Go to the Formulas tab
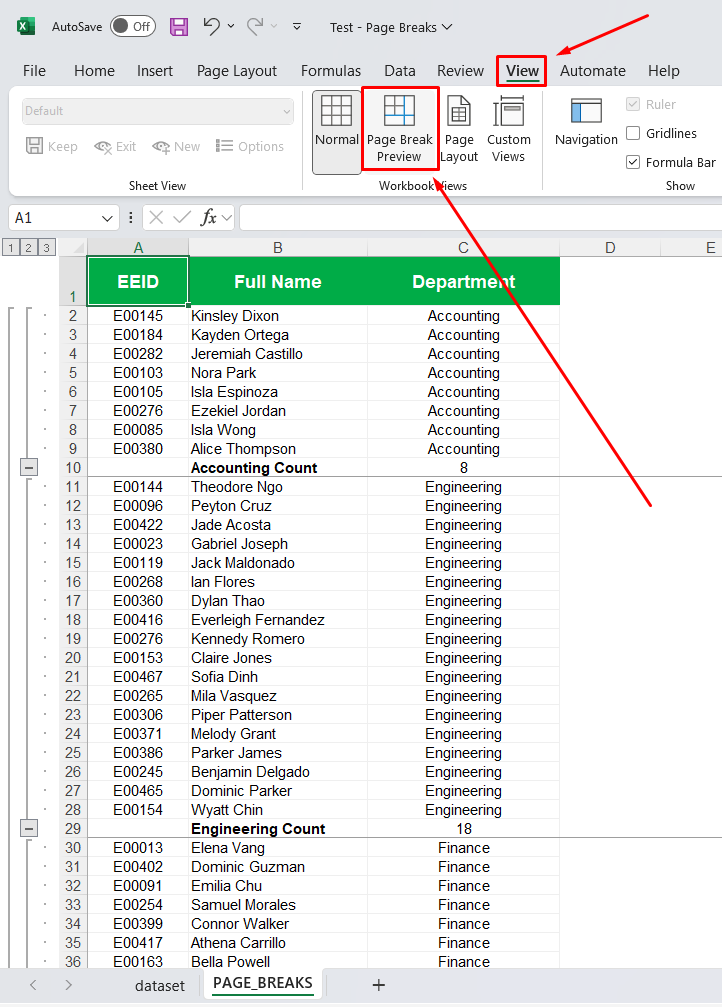The width and height of the screenshot is (722, 1007). point(331,71)
